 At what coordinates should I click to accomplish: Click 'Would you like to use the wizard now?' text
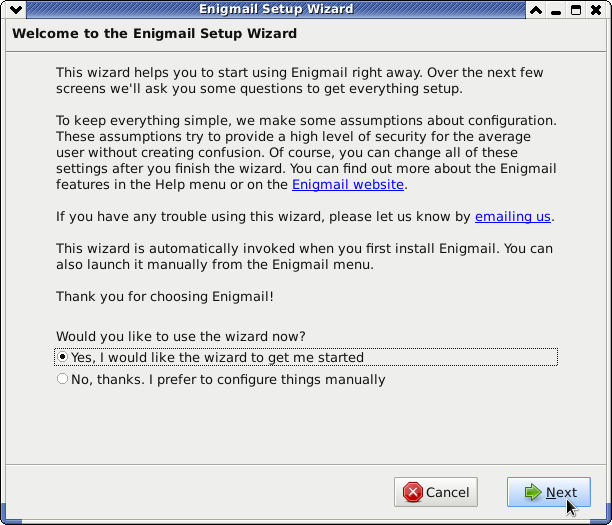point(181,336)
